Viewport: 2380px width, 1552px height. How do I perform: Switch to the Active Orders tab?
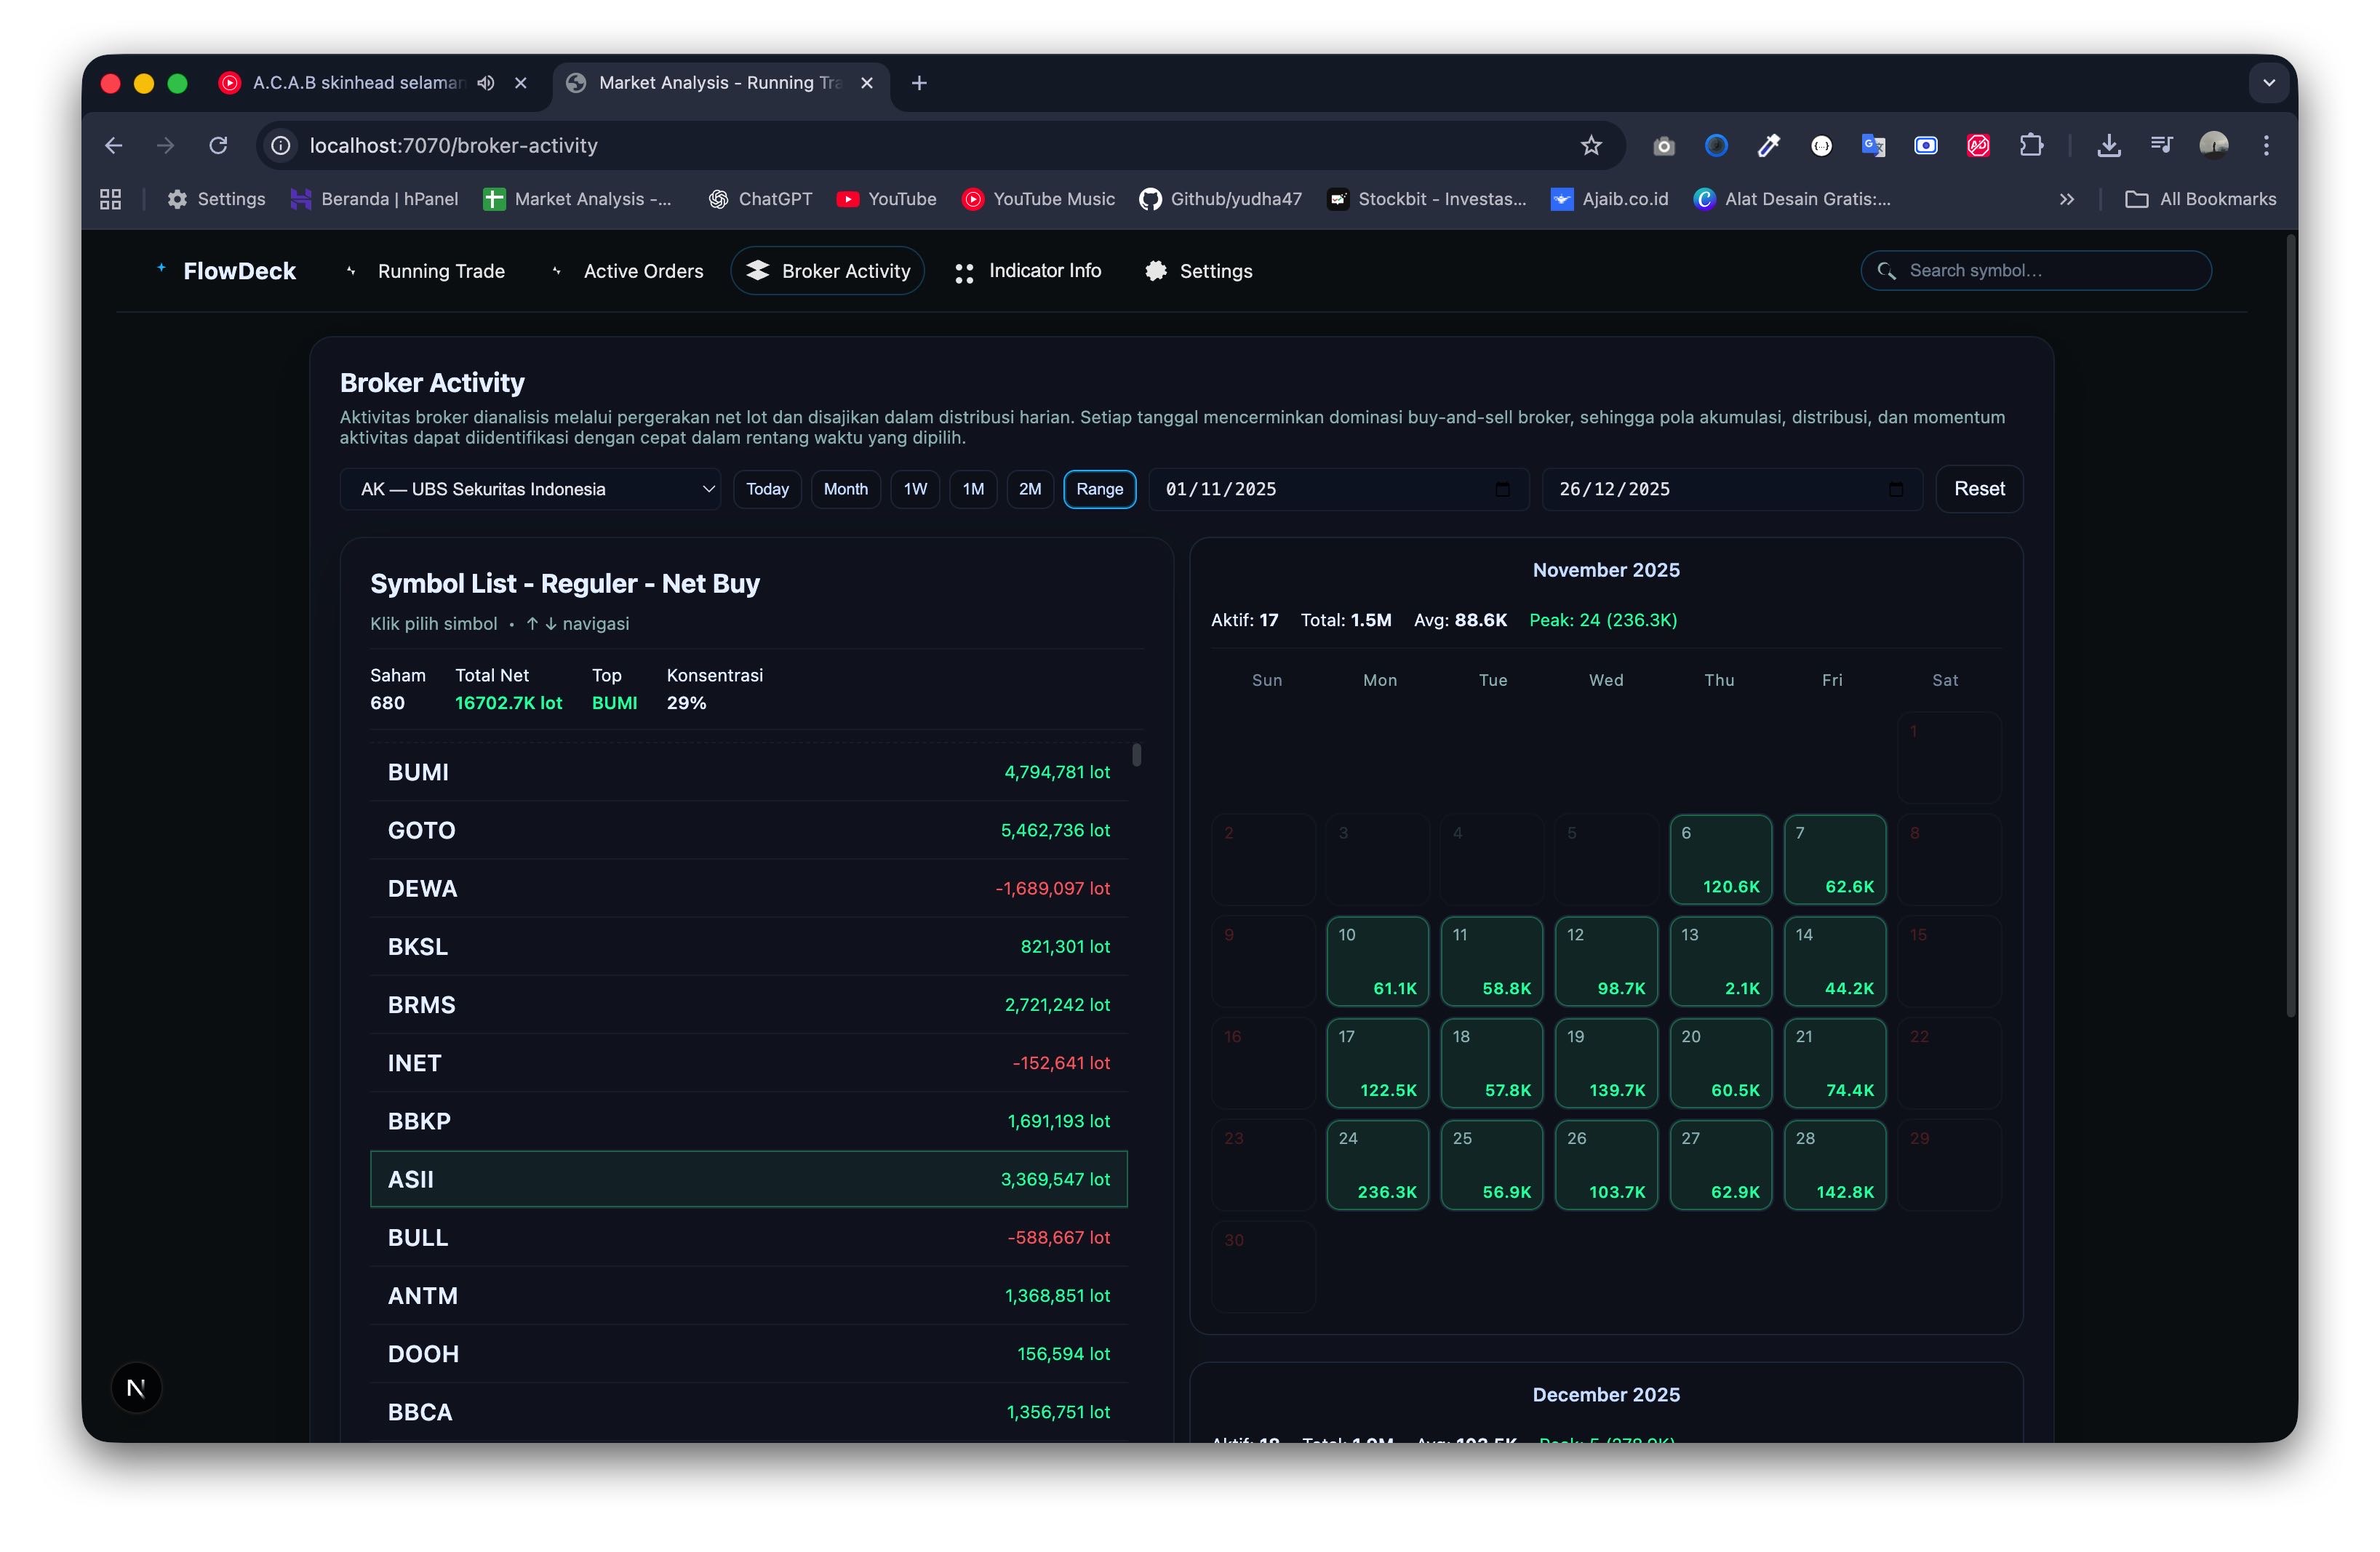(643, 271)
